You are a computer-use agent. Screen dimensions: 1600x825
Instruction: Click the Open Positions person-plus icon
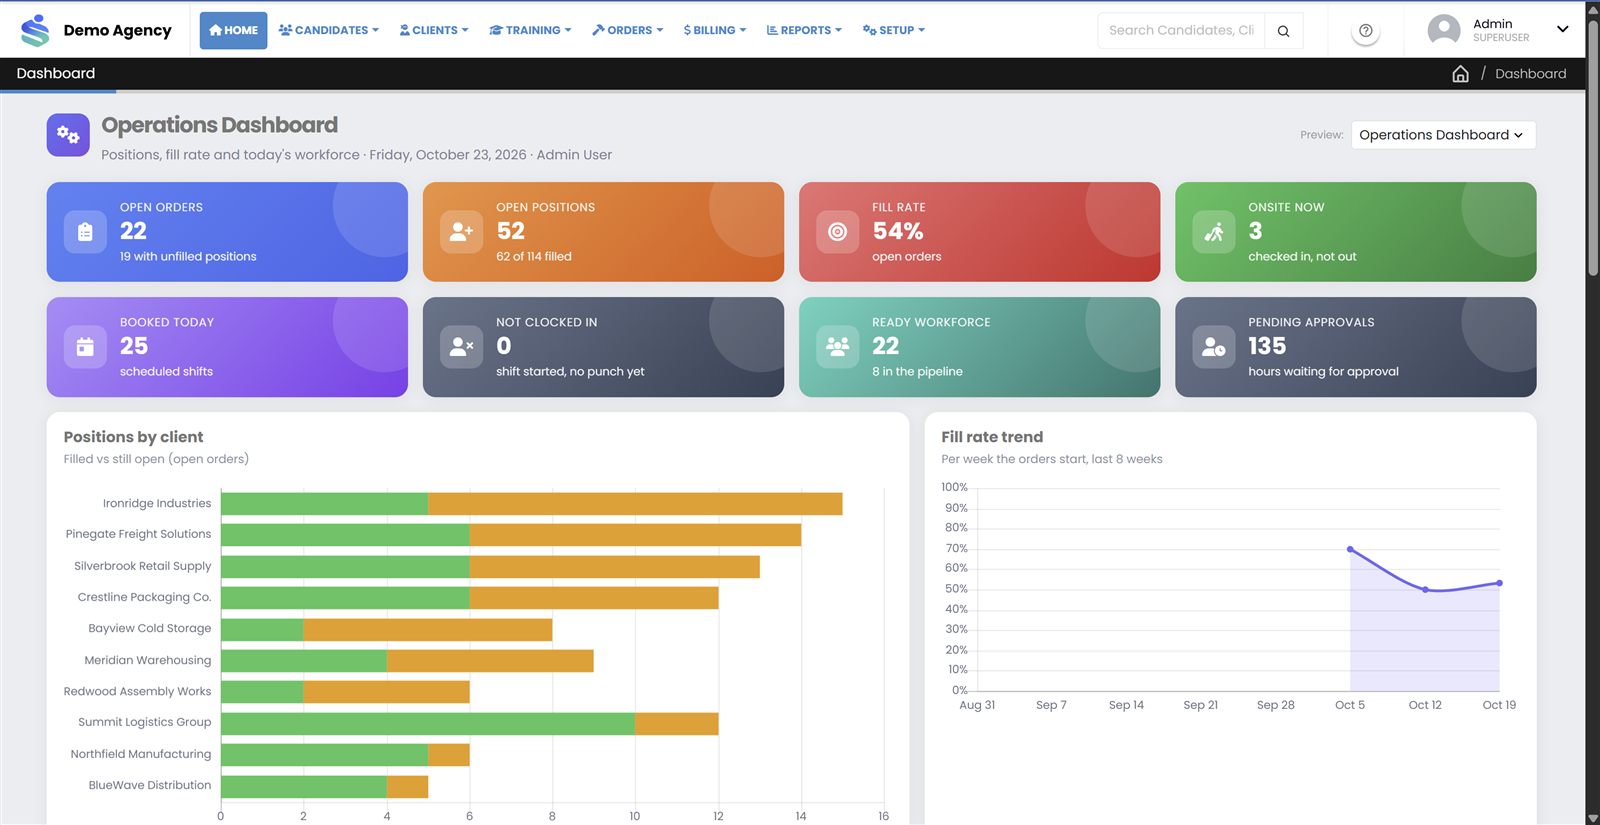[461, 232]
